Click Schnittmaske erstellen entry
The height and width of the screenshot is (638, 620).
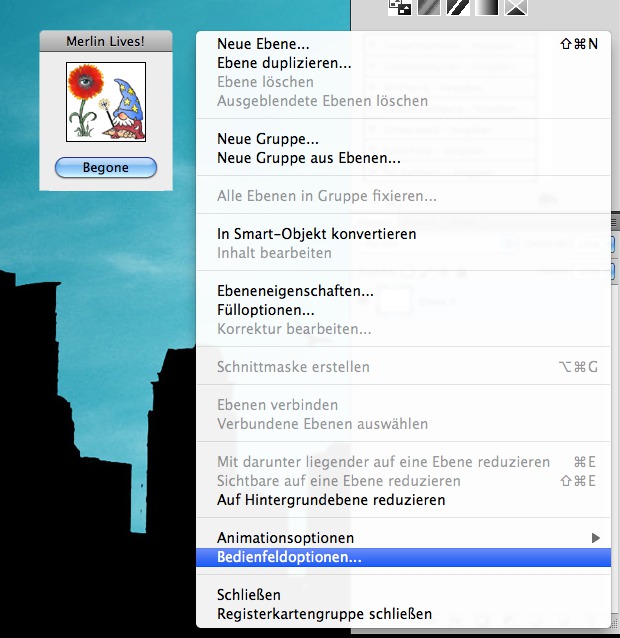pyautogui.click(x=403, y=367)
